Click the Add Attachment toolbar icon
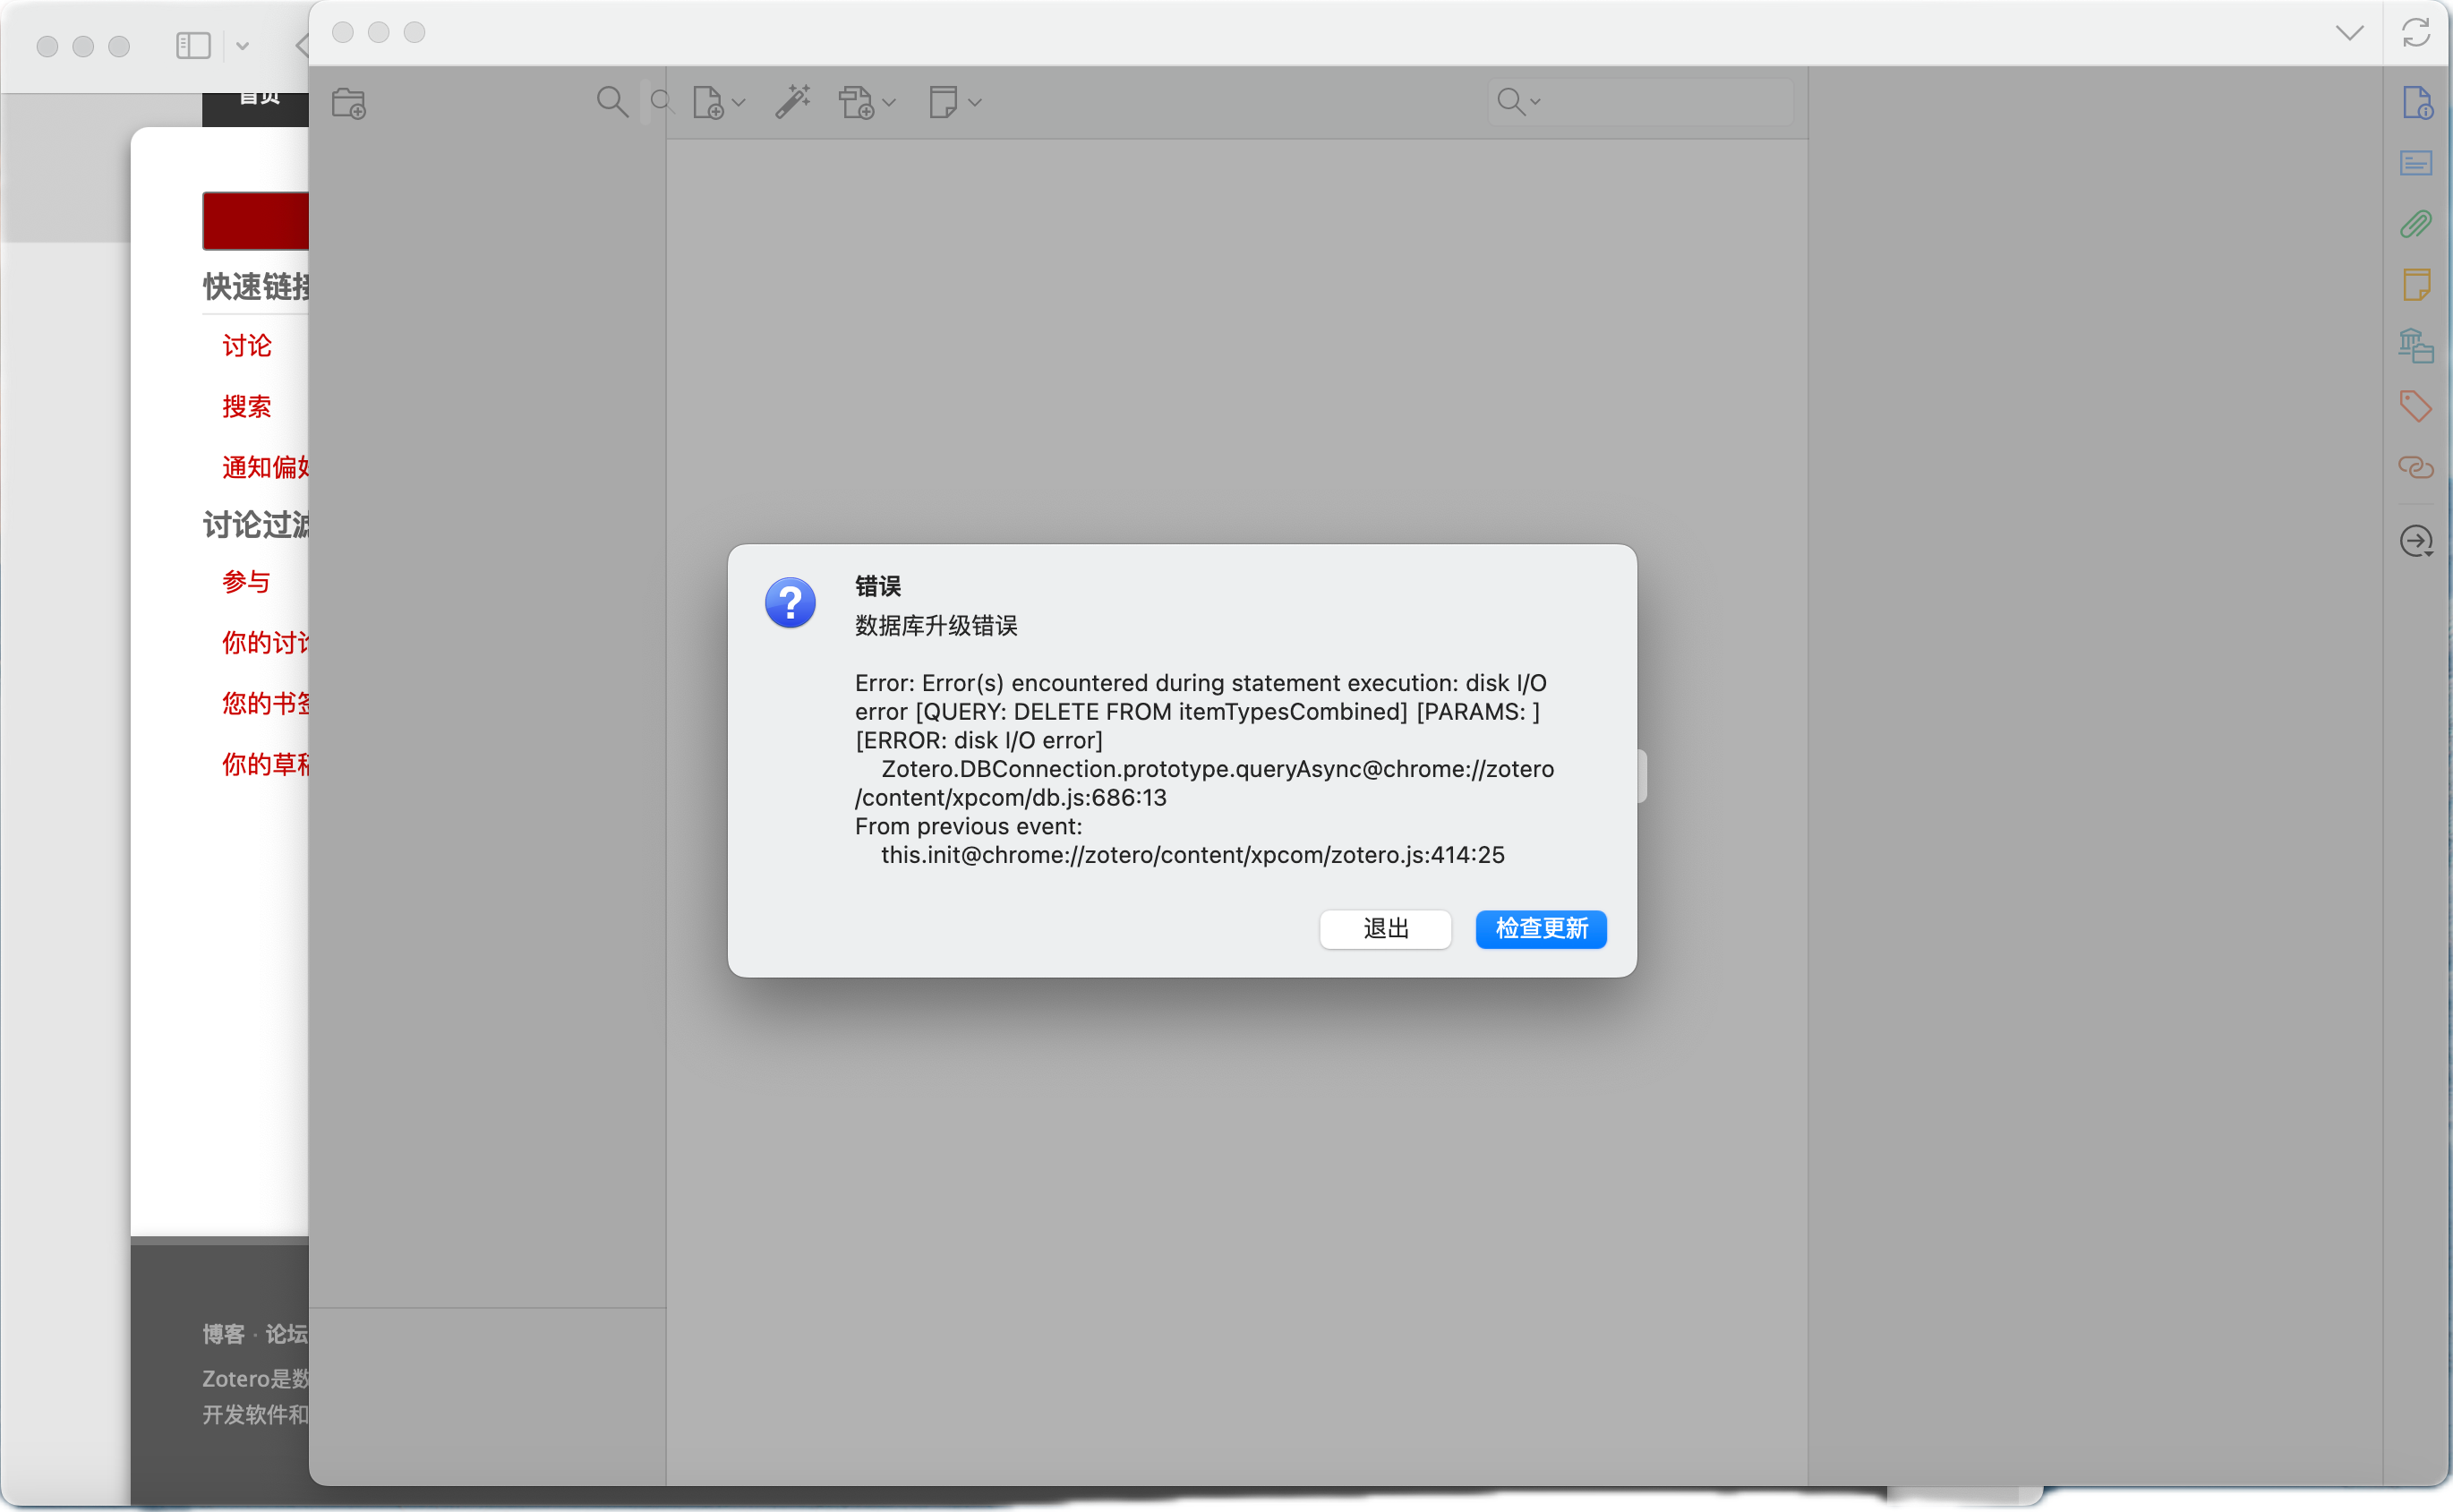The height and width of the screenshot is (1512, 2453). pyautogui.click(x=857, y=102)
